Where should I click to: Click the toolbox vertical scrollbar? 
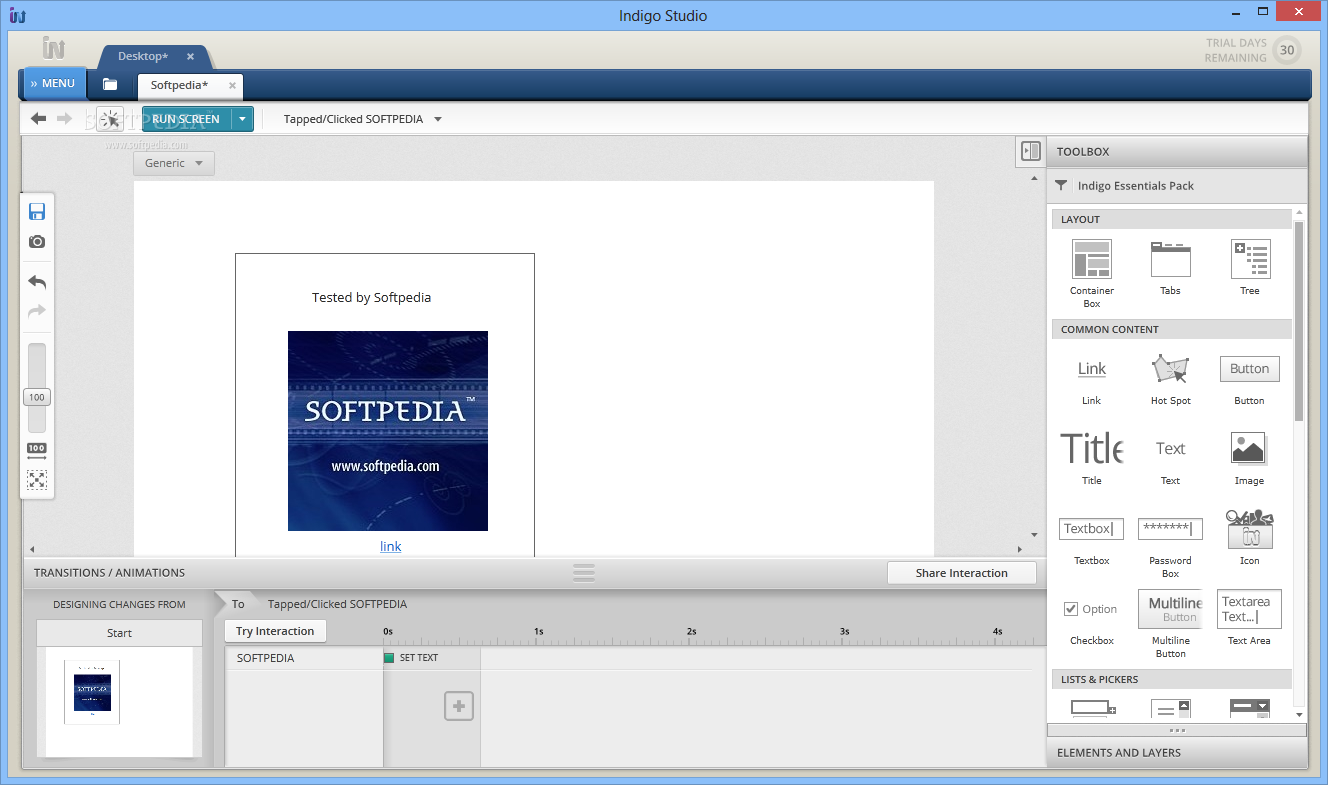click(1299, 320)
